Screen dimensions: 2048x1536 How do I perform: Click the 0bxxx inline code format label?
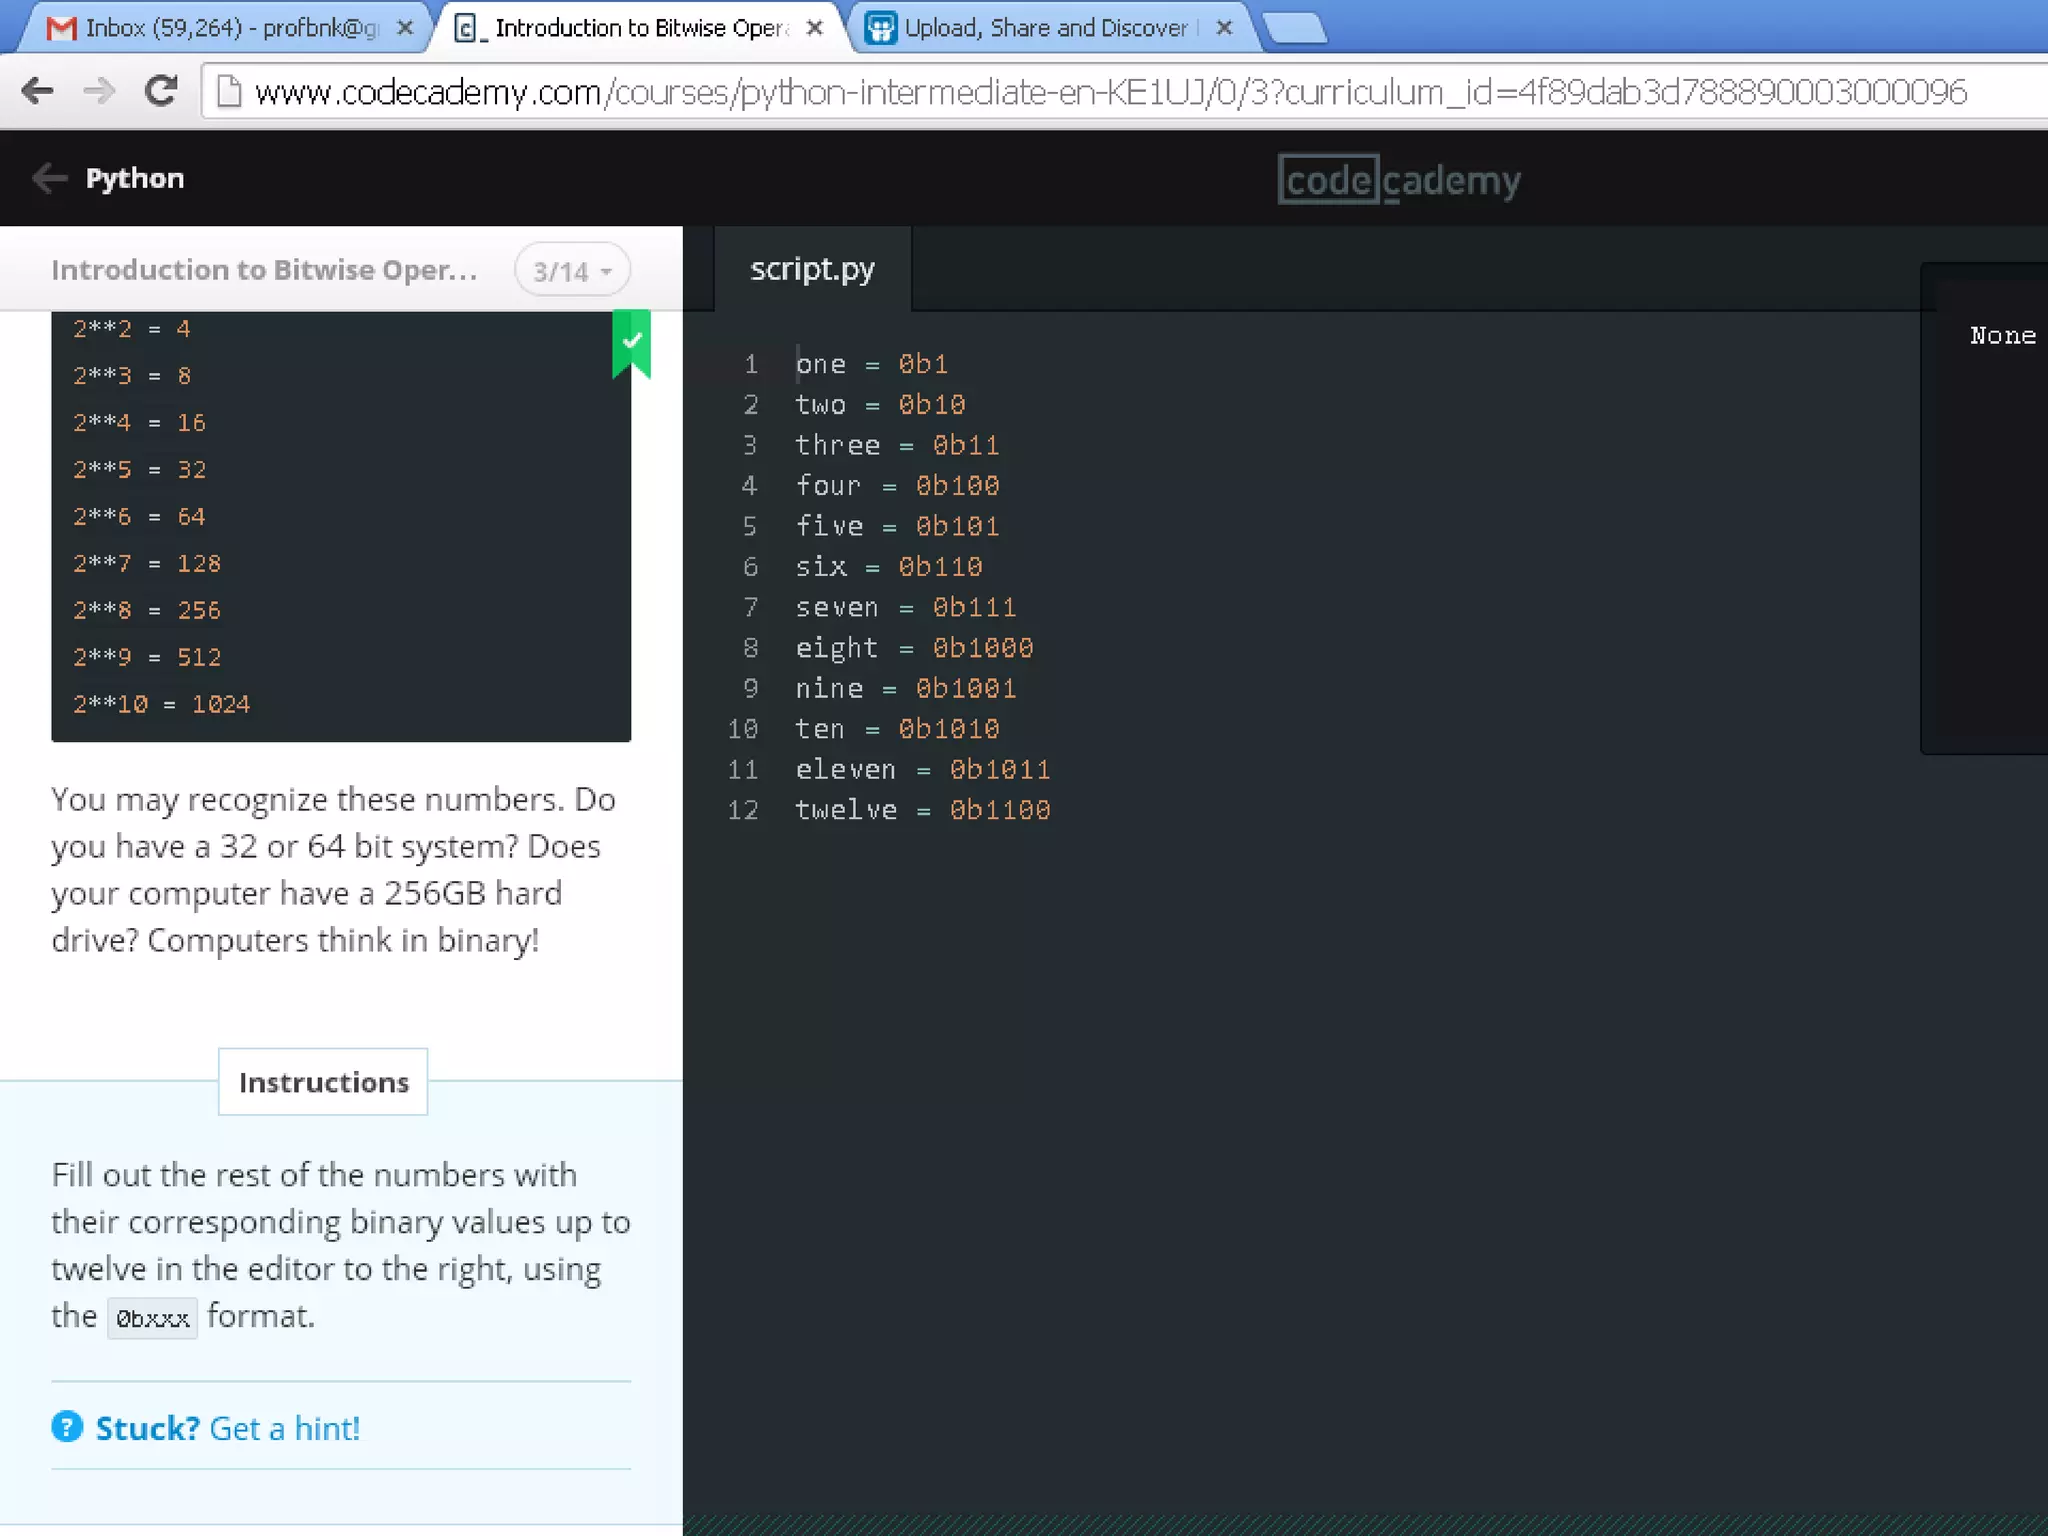point(152,1318)
